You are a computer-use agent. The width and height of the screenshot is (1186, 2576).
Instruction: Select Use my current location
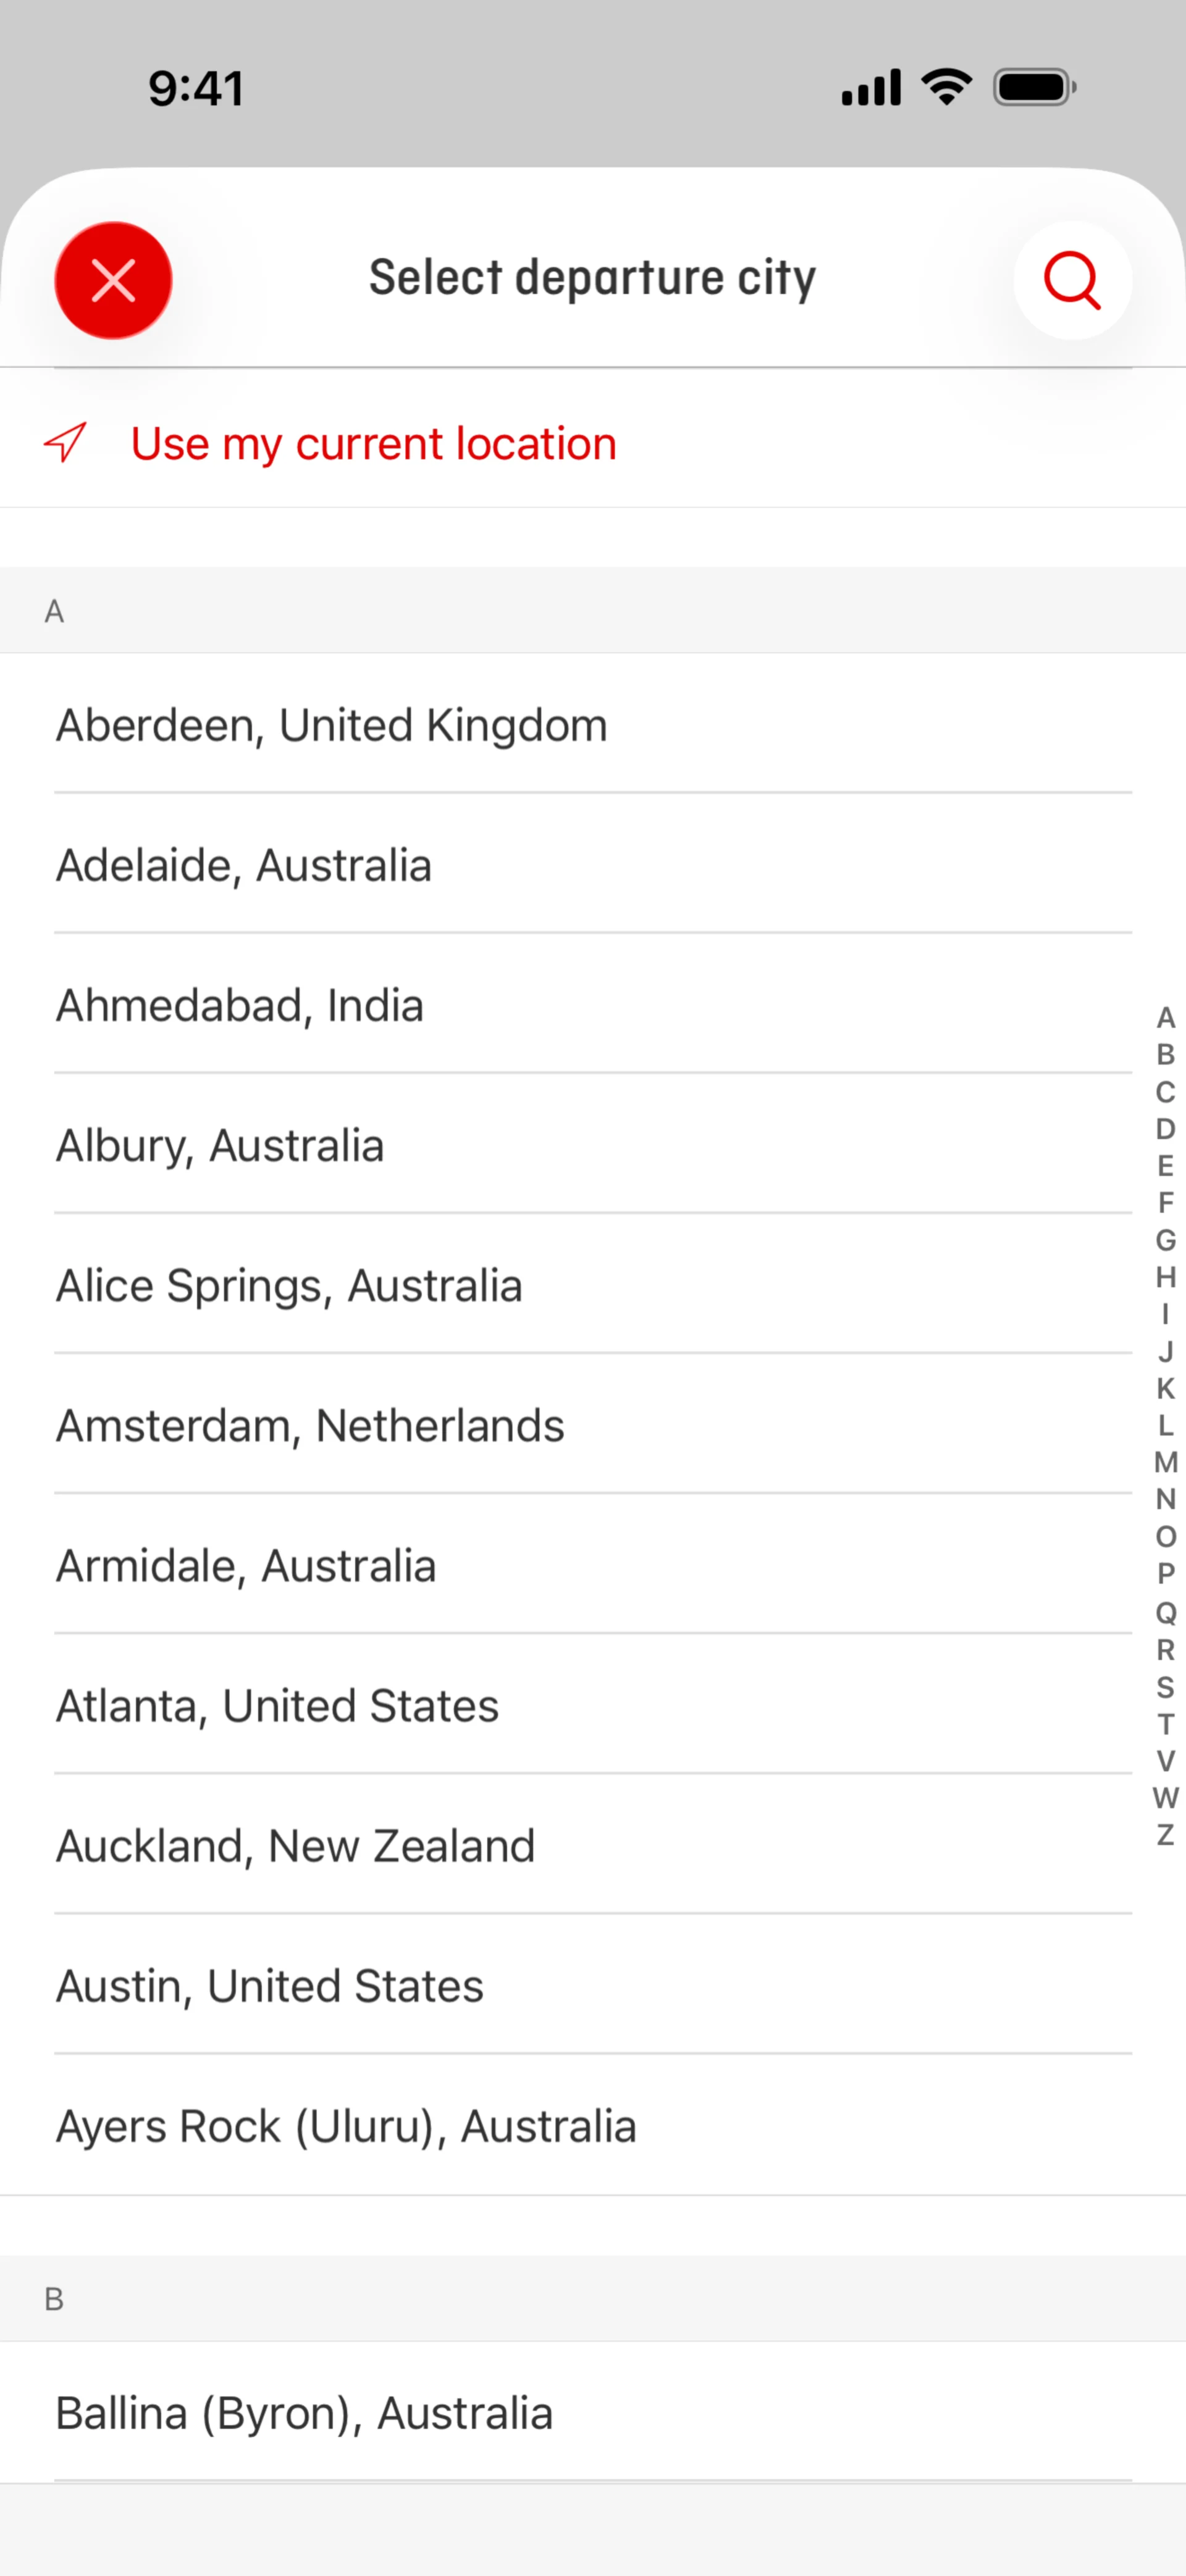pyautogui.click(x=373, y=444)
